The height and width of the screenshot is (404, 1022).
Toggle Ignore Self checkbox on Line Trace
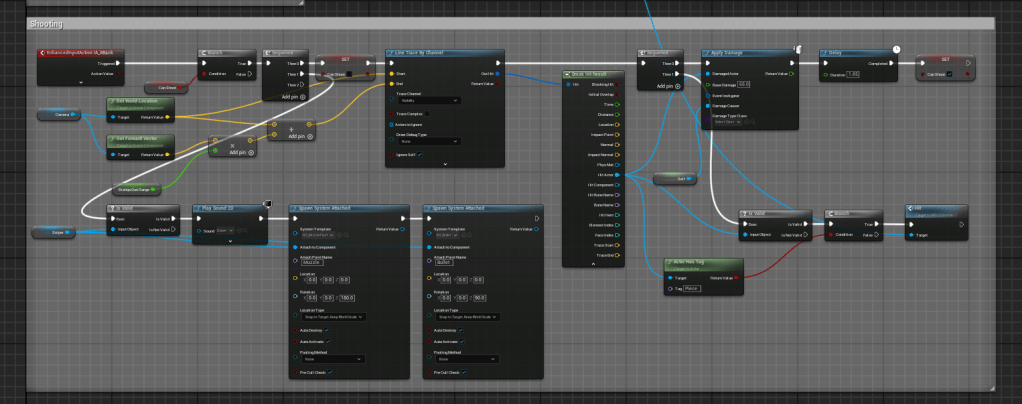click(x=419, y=155)
